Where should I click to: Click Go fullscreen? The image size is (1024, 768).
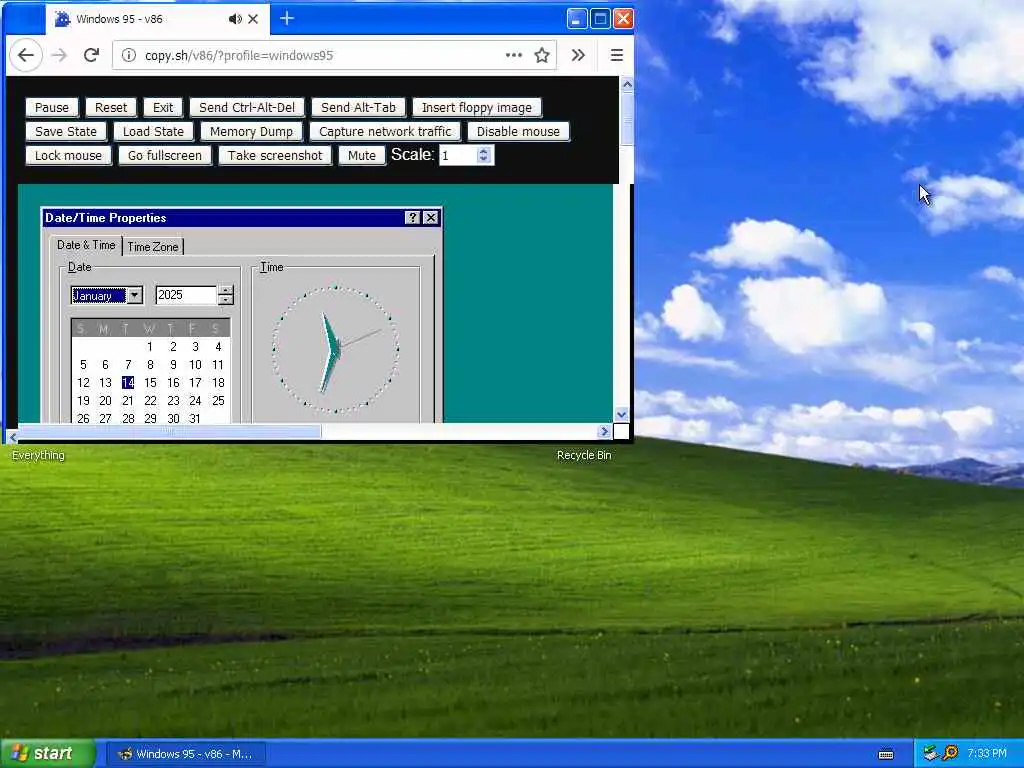[x=165, y=155]
